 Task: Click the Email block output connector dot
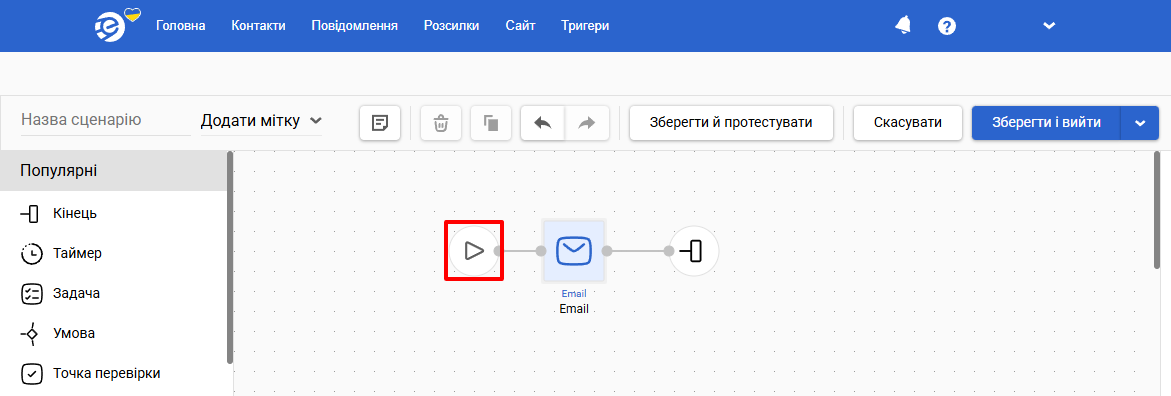(x=607, y=251)
